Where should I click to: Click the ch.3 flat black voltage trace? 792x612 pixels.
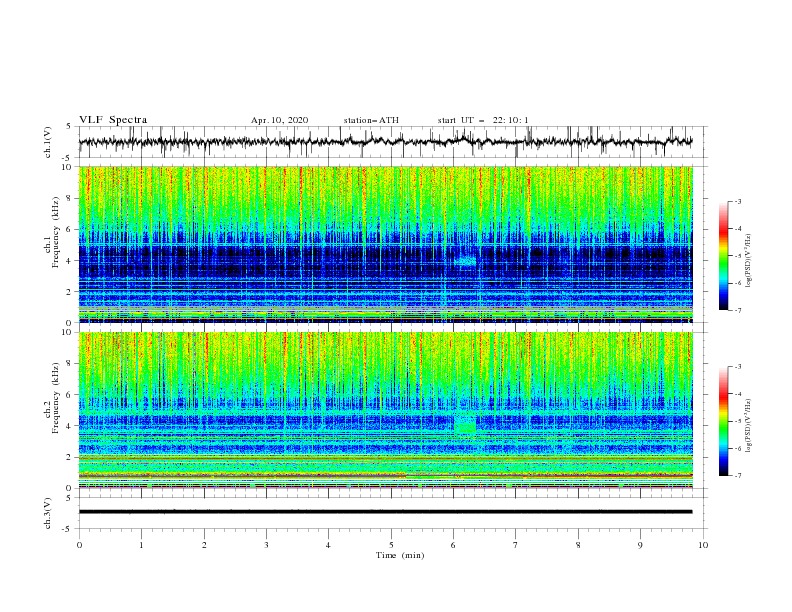click(385, 512)
